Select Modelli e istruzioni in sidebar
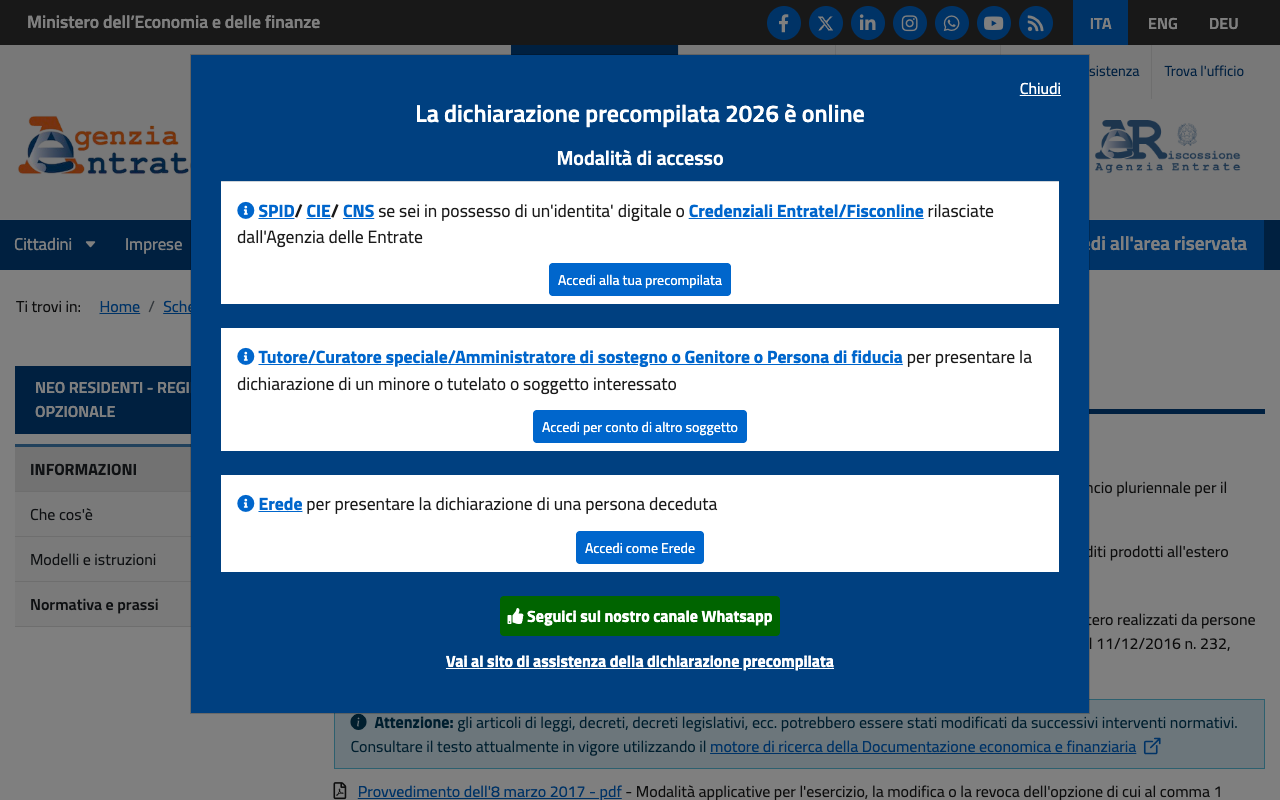 [x=103, y=559]
